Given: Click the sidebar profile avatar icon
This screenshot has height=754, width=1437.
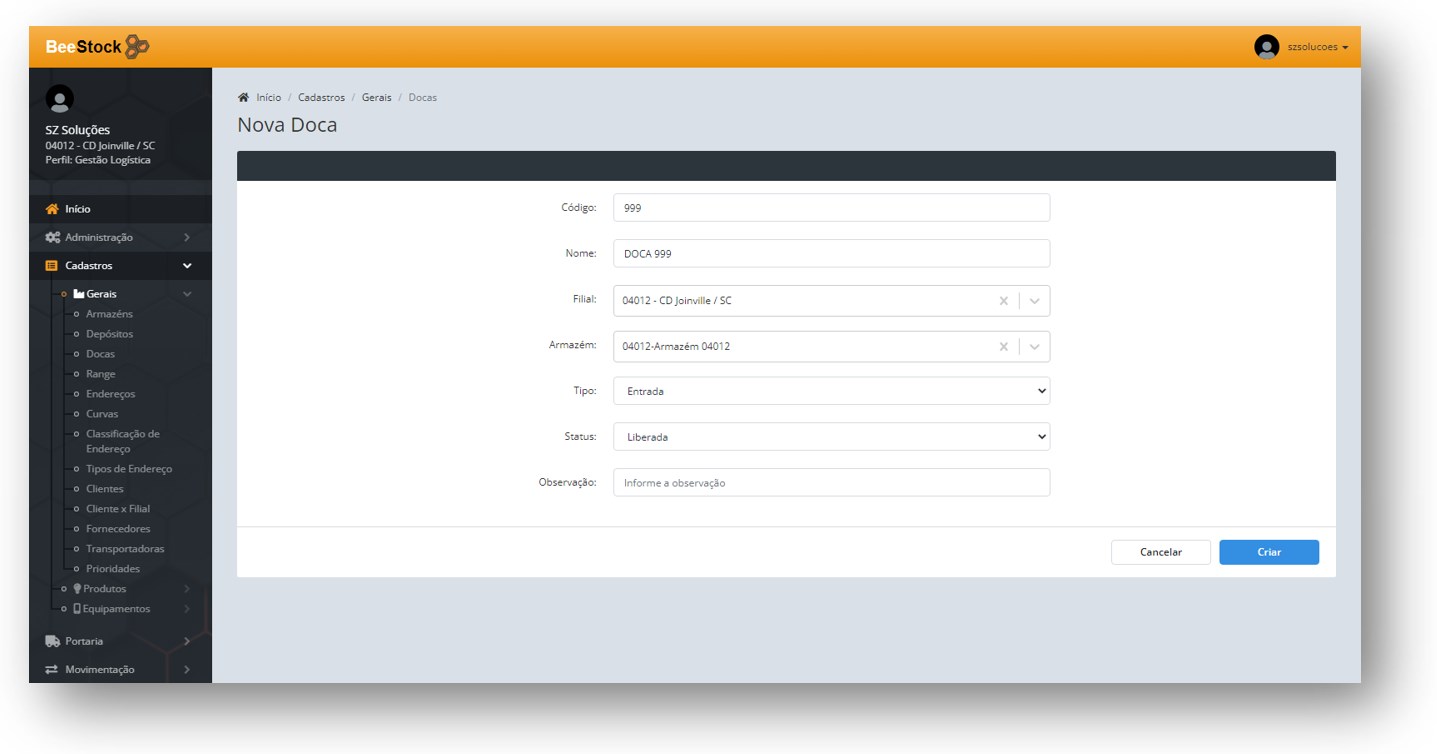Looking at the screenshot, I should (x=60, y=99).
